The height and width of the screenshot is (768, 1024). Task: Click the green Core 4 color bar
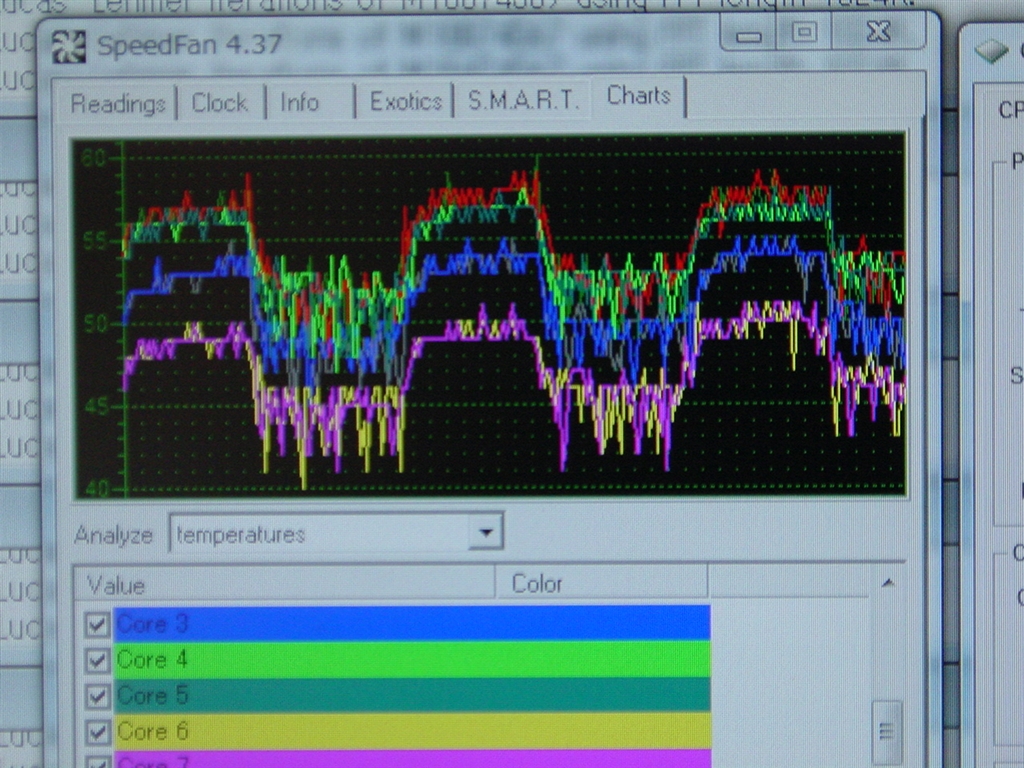(x=412, y=659)
